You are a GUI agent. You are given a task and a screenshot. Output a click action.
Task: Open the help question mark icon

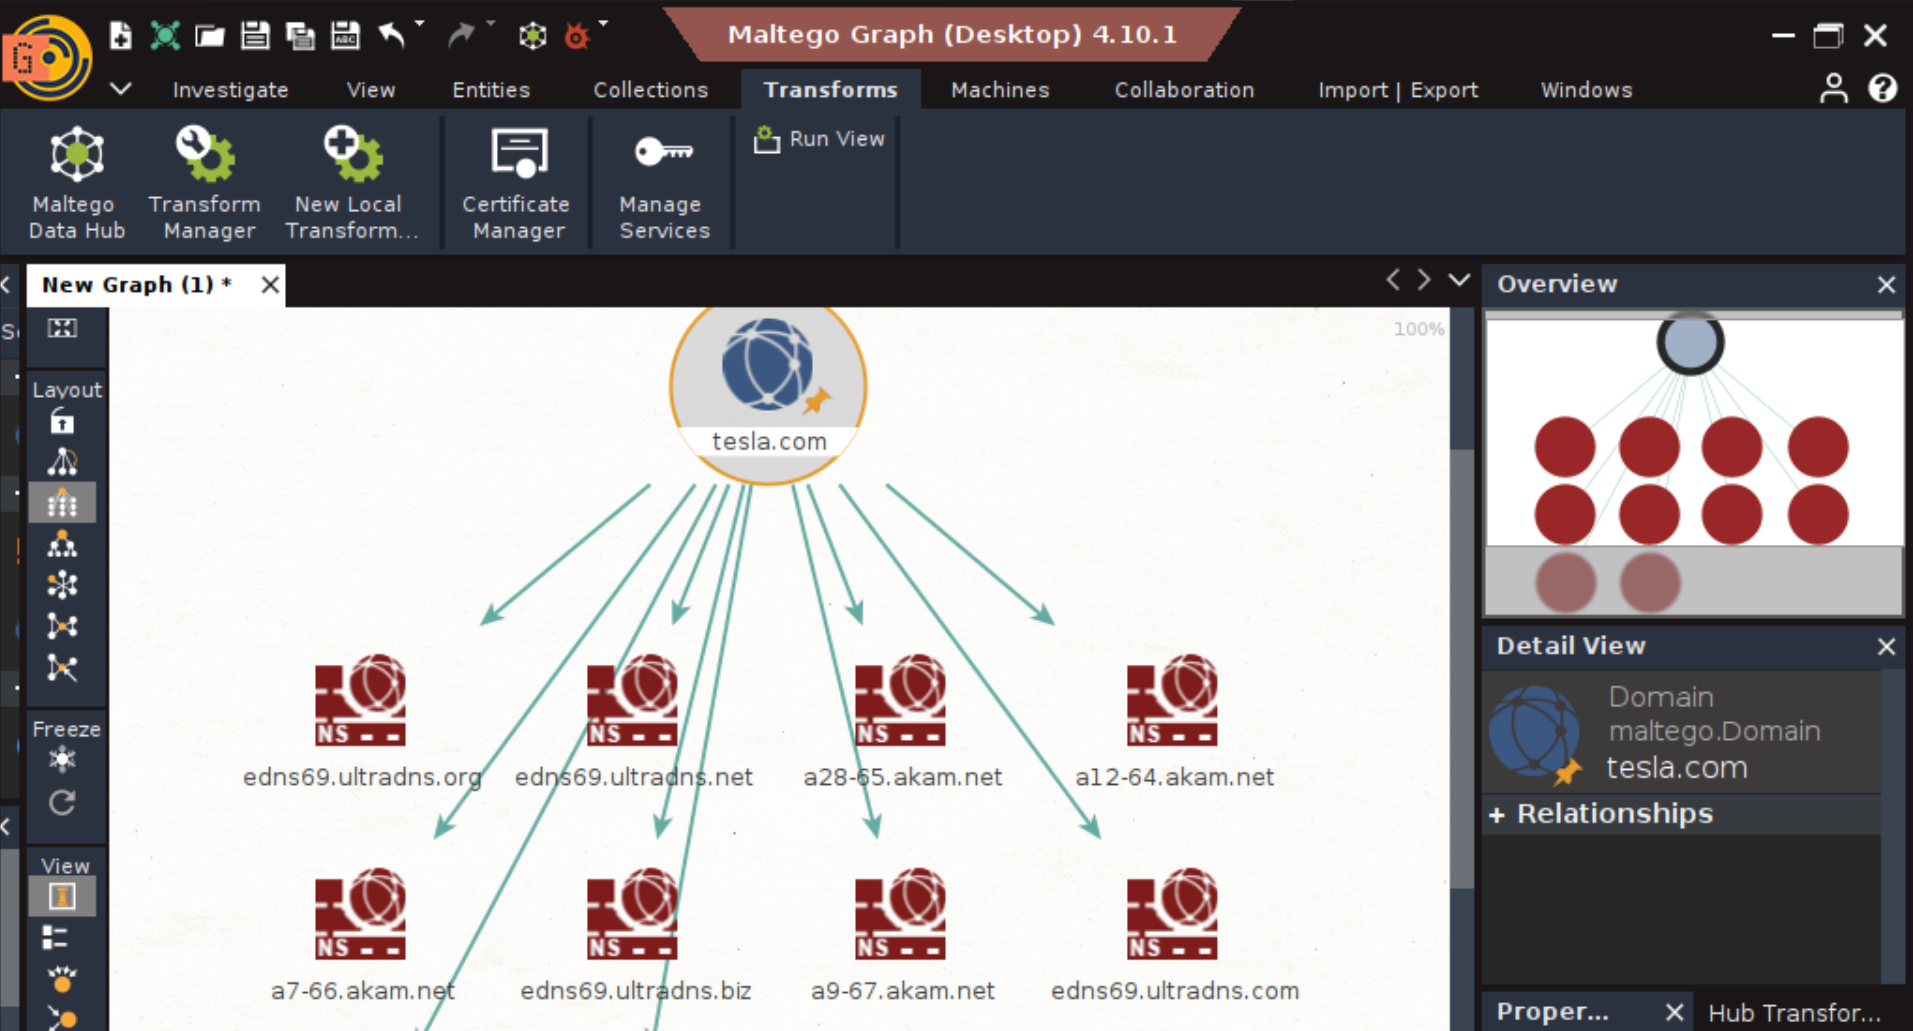1882,88
